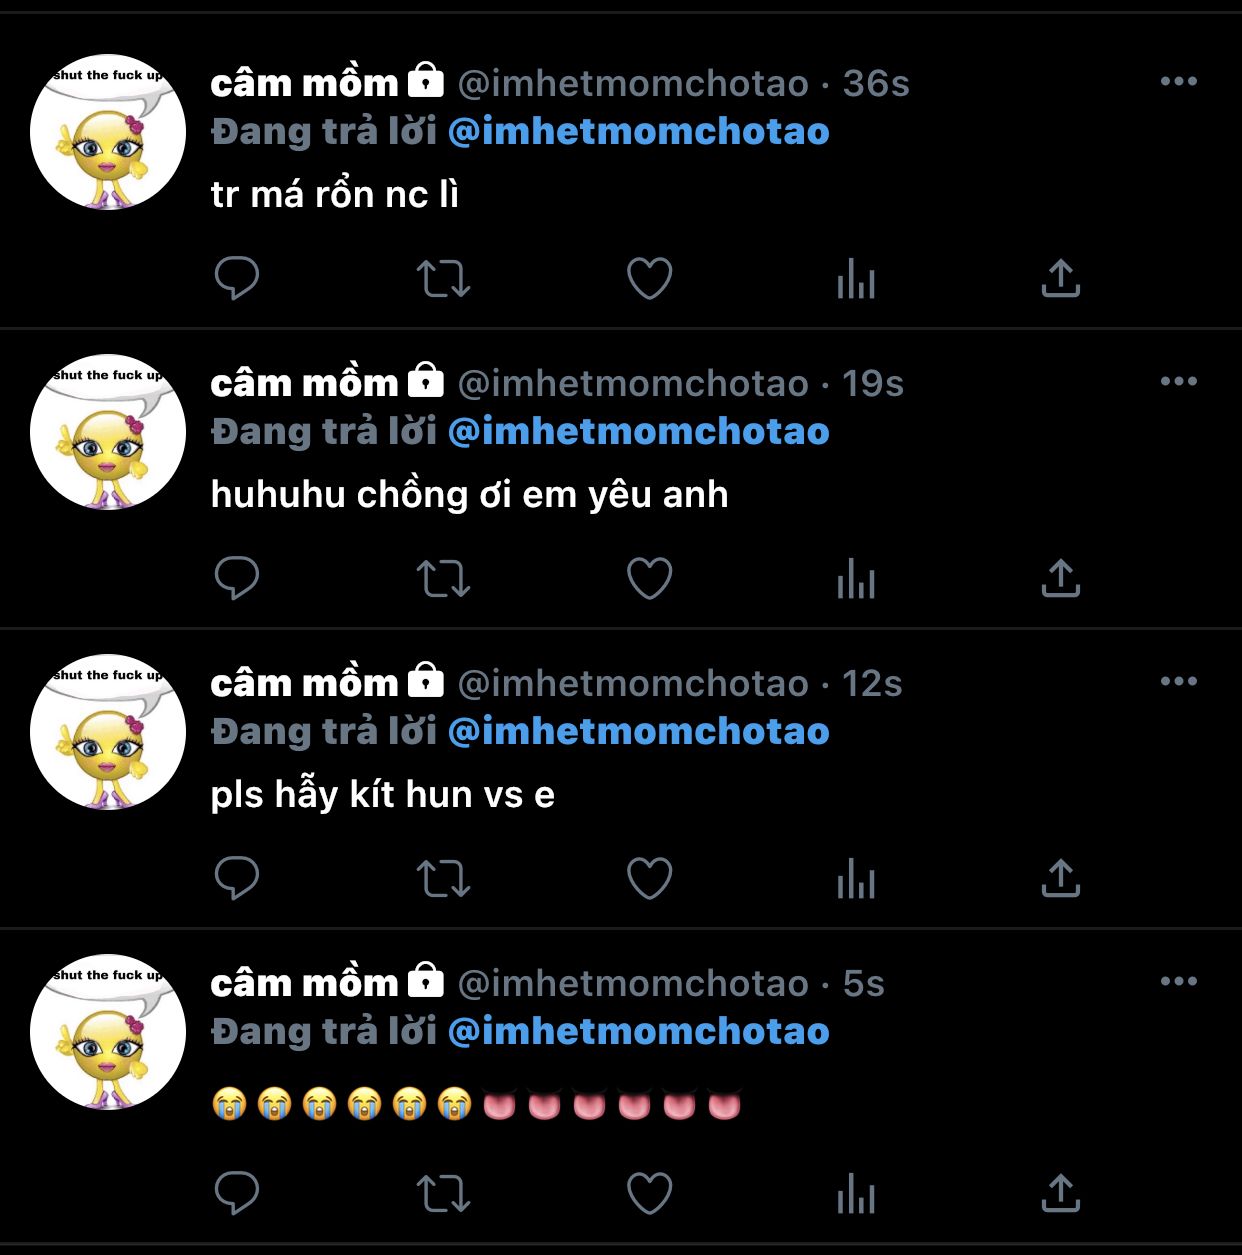Screen dimensions: 1242x1255
Task: View analytics of the "huhuhu chồng ơi" tweet
Action: [856, 579]
